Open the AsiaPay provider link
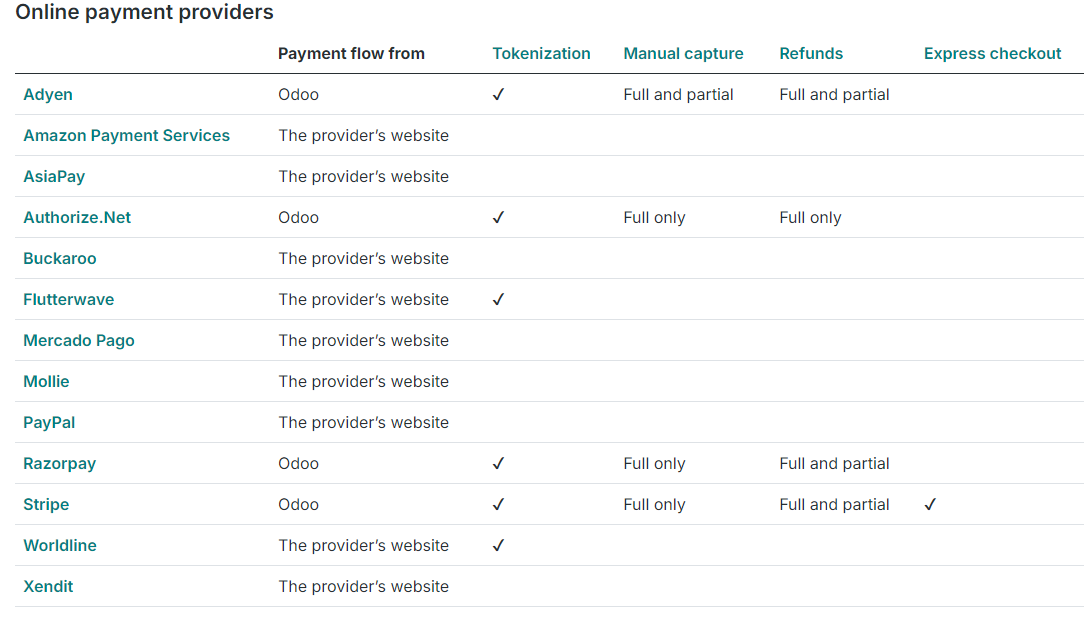Image resolution: width=1084 pixels, height=620 pixels. point(54,177)
